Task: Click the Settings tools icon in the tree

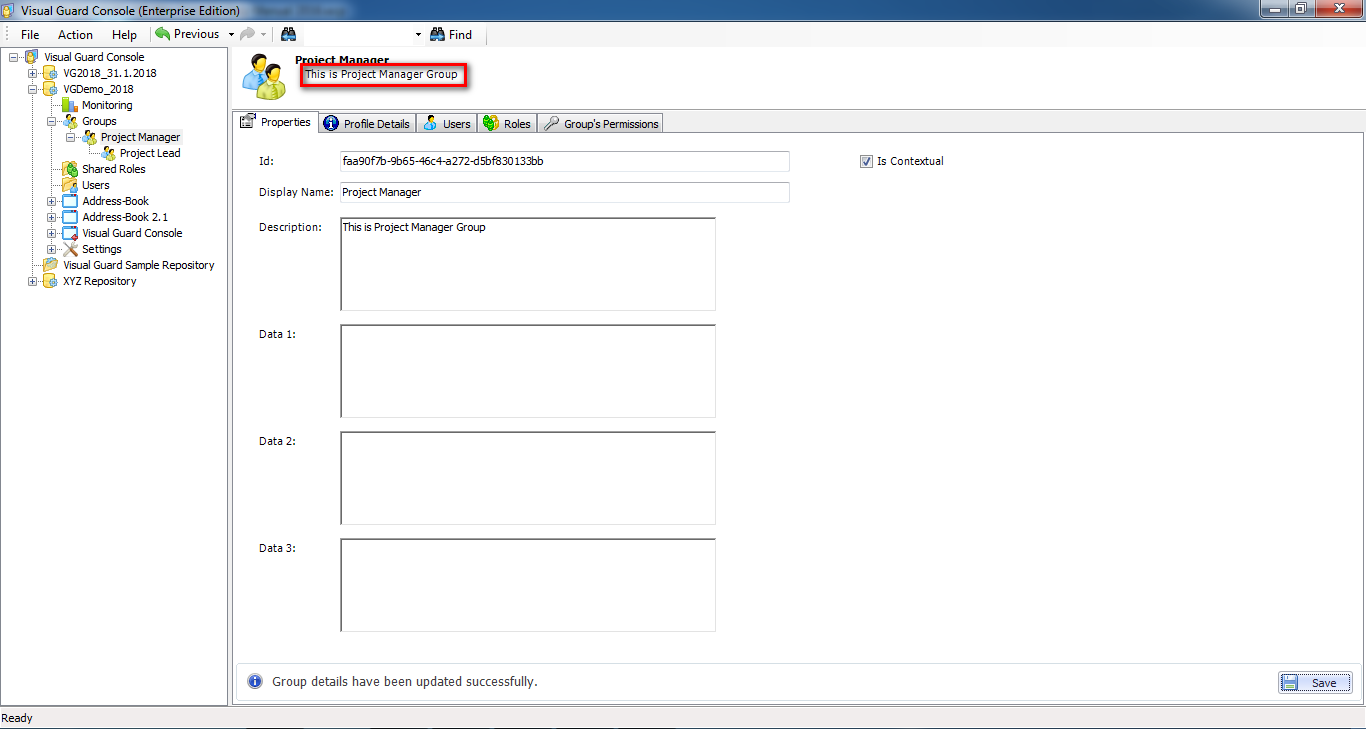Action: pos(70,249)
